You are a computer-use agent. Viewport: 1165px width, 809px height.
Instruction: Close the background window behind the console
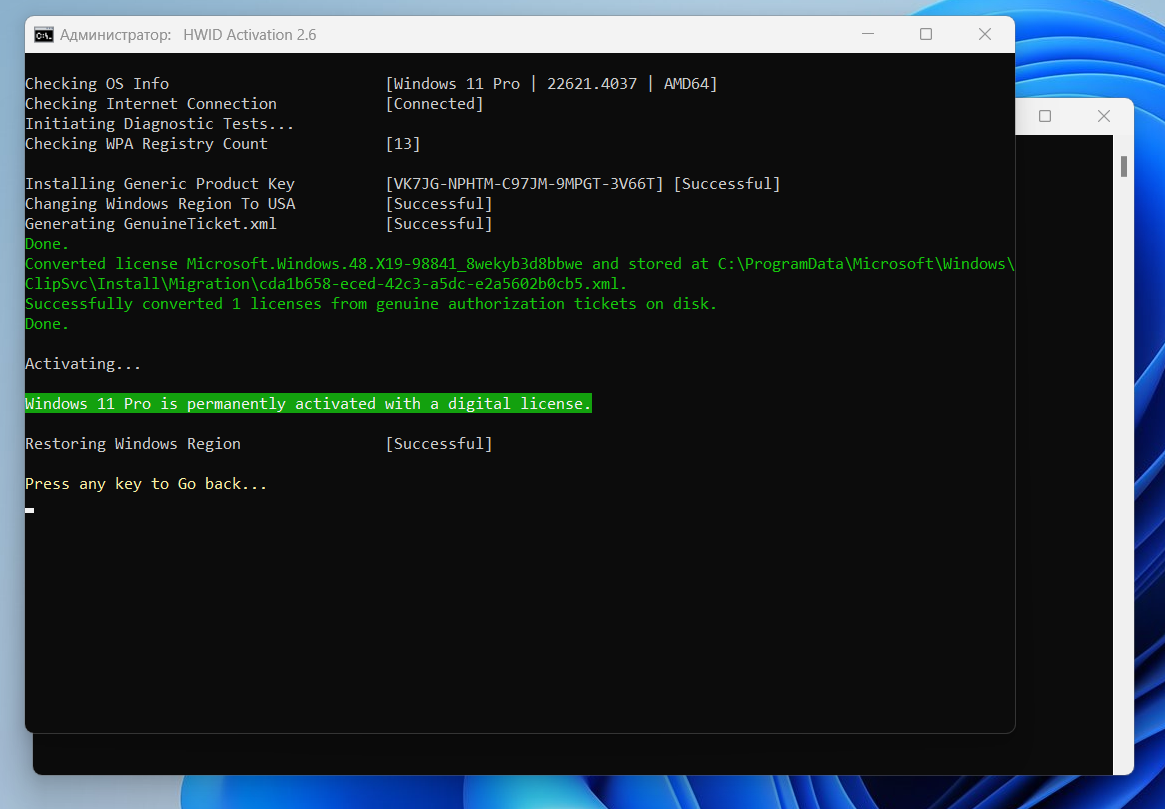click(x=1104, y=116)
